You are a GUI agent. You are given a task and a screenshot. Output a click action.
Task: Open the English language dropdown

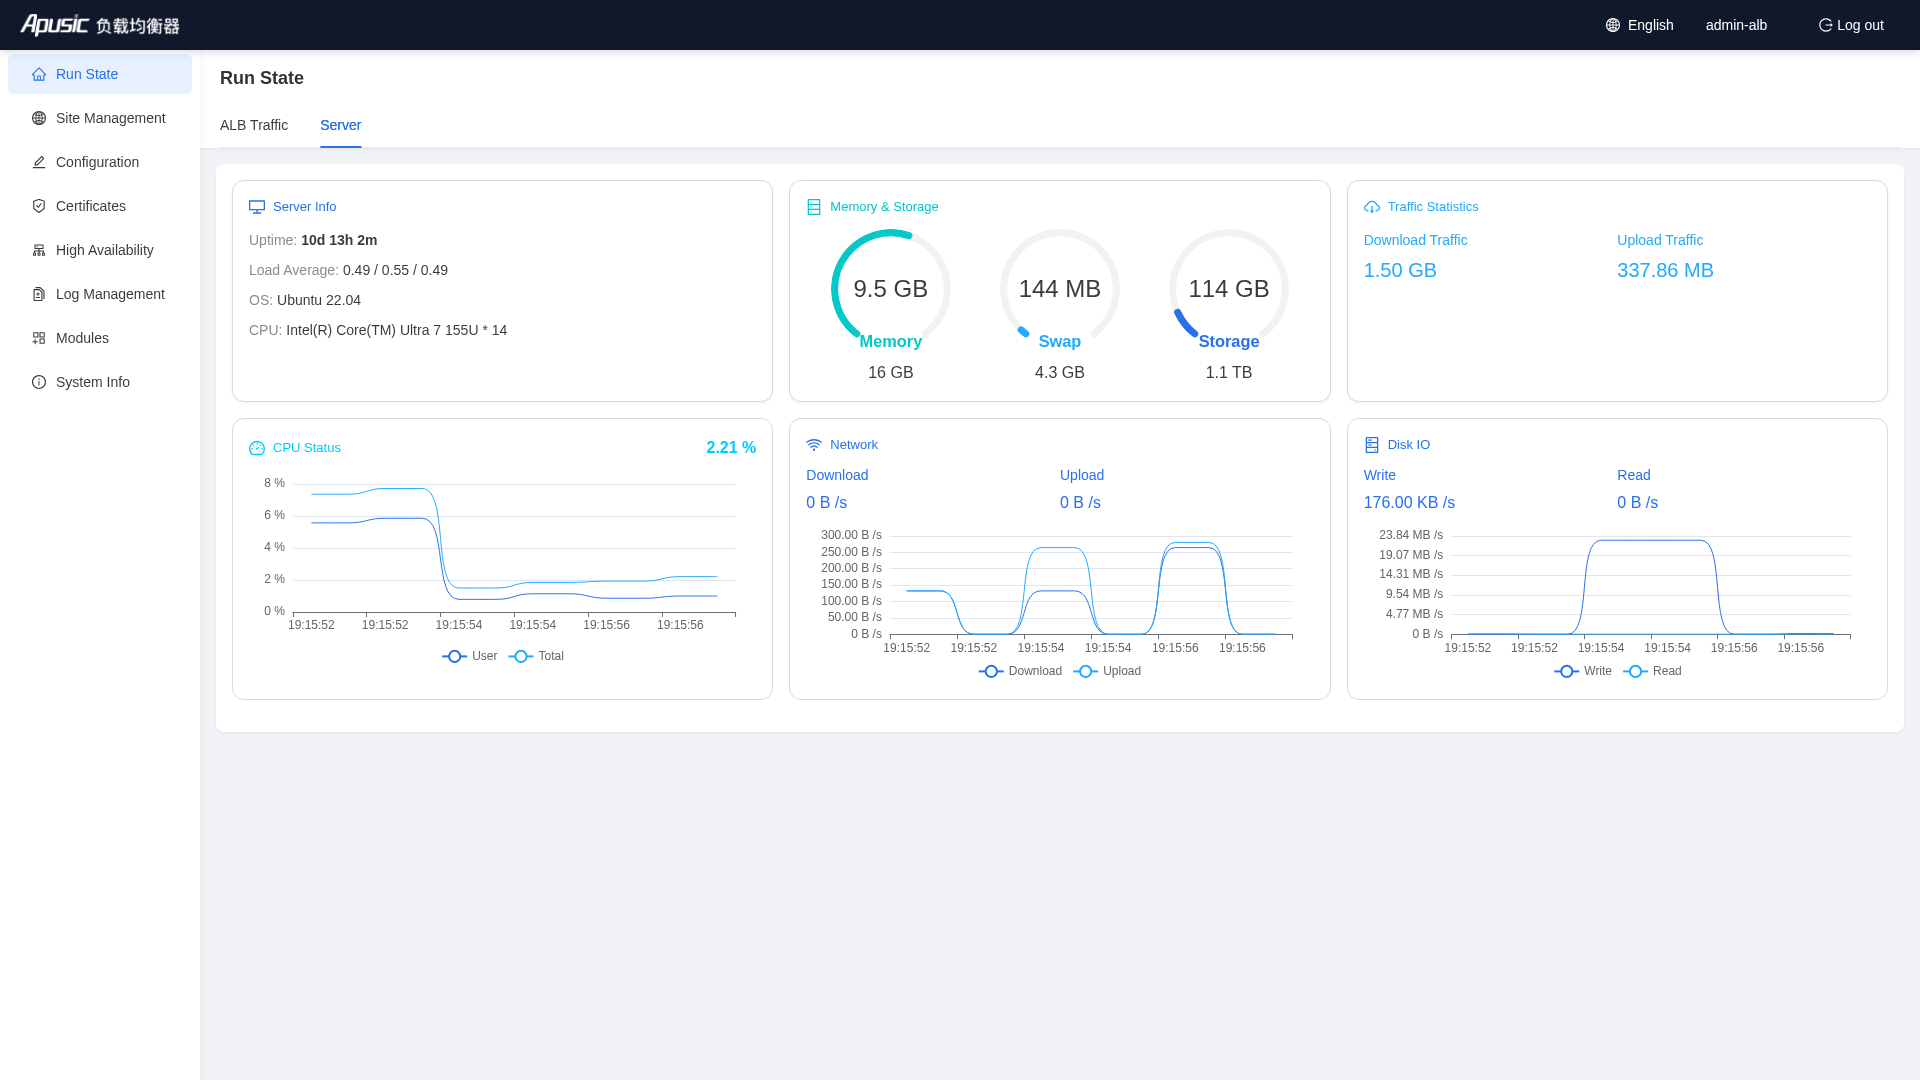[x=1640, y=25]
